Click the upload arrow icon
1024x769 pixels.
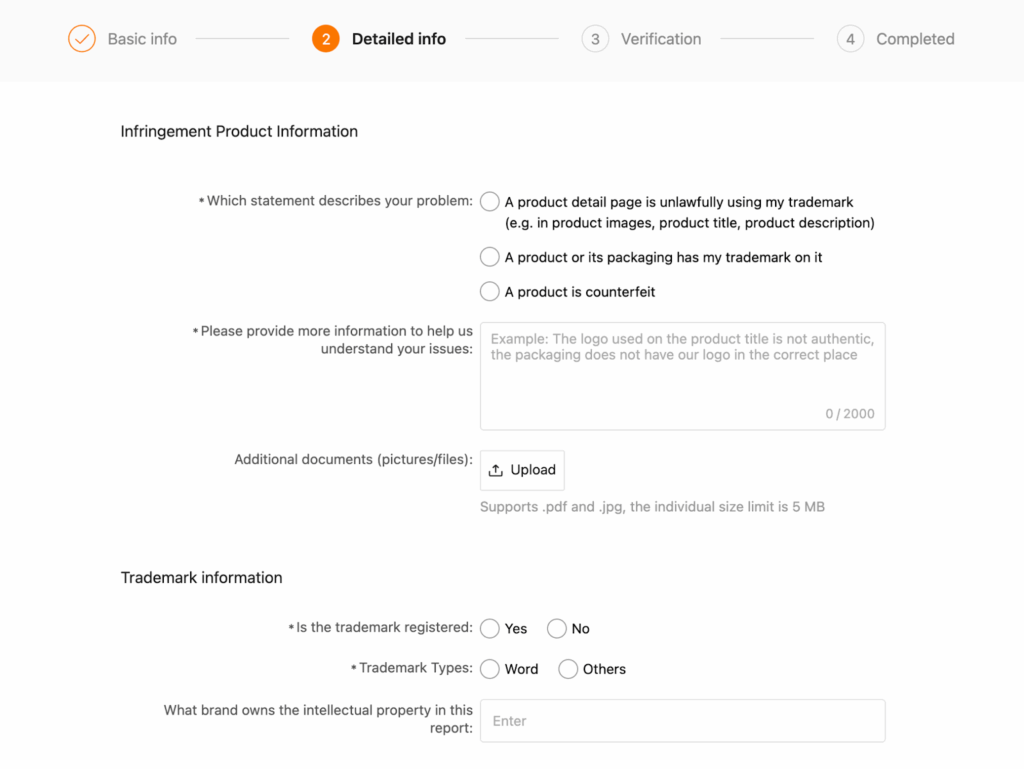496,470
